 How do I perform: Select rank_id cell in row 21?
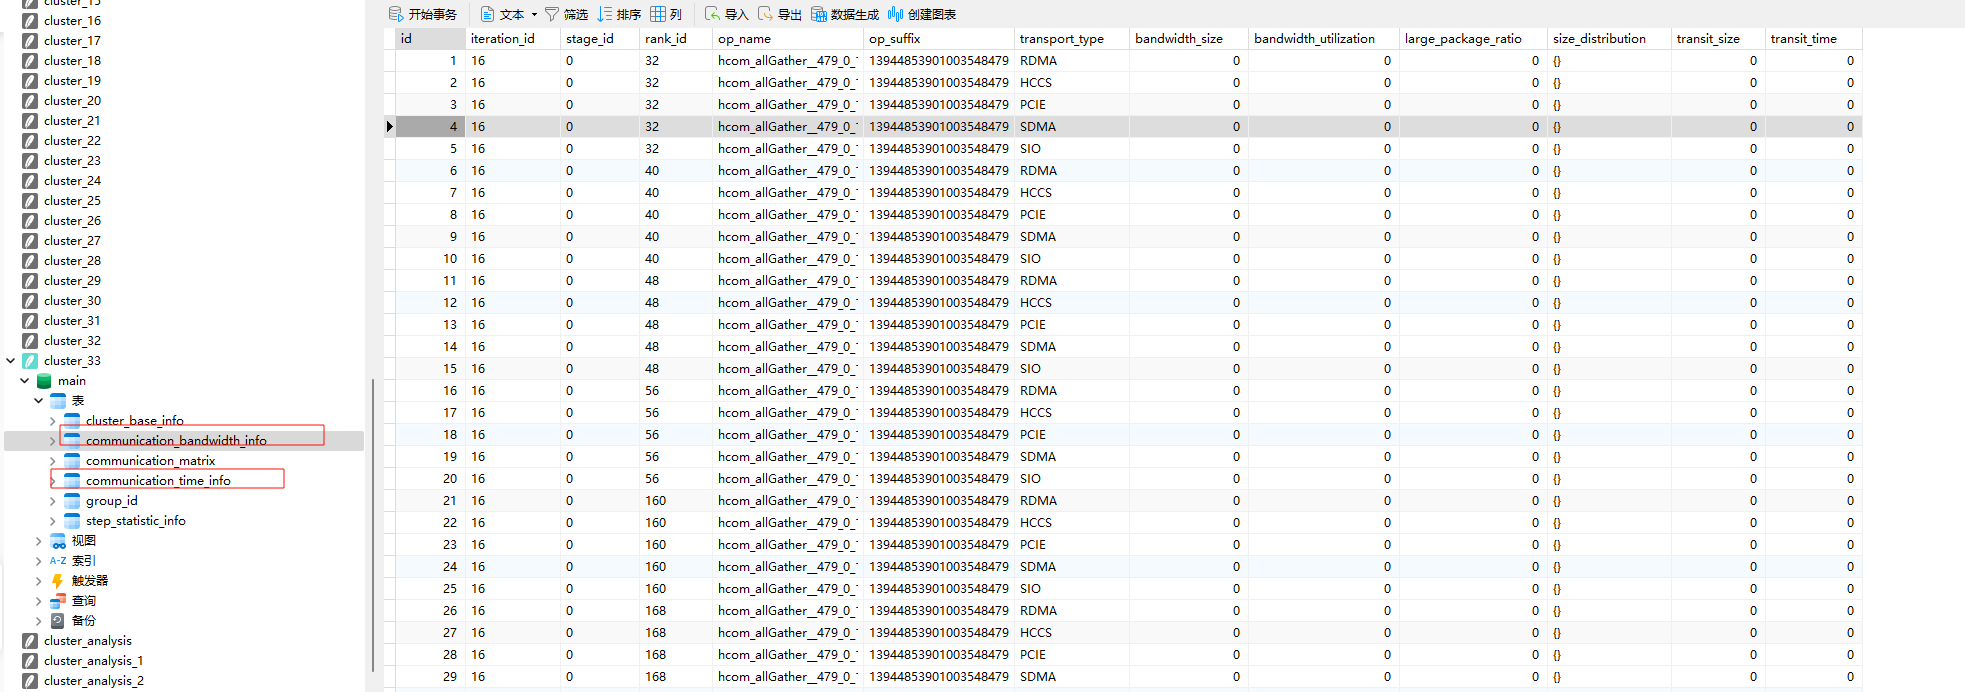[676, 501]
